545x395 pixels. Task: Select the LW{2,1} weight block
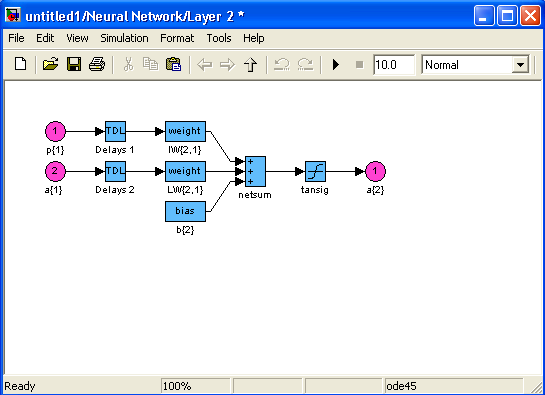point(185,171)
